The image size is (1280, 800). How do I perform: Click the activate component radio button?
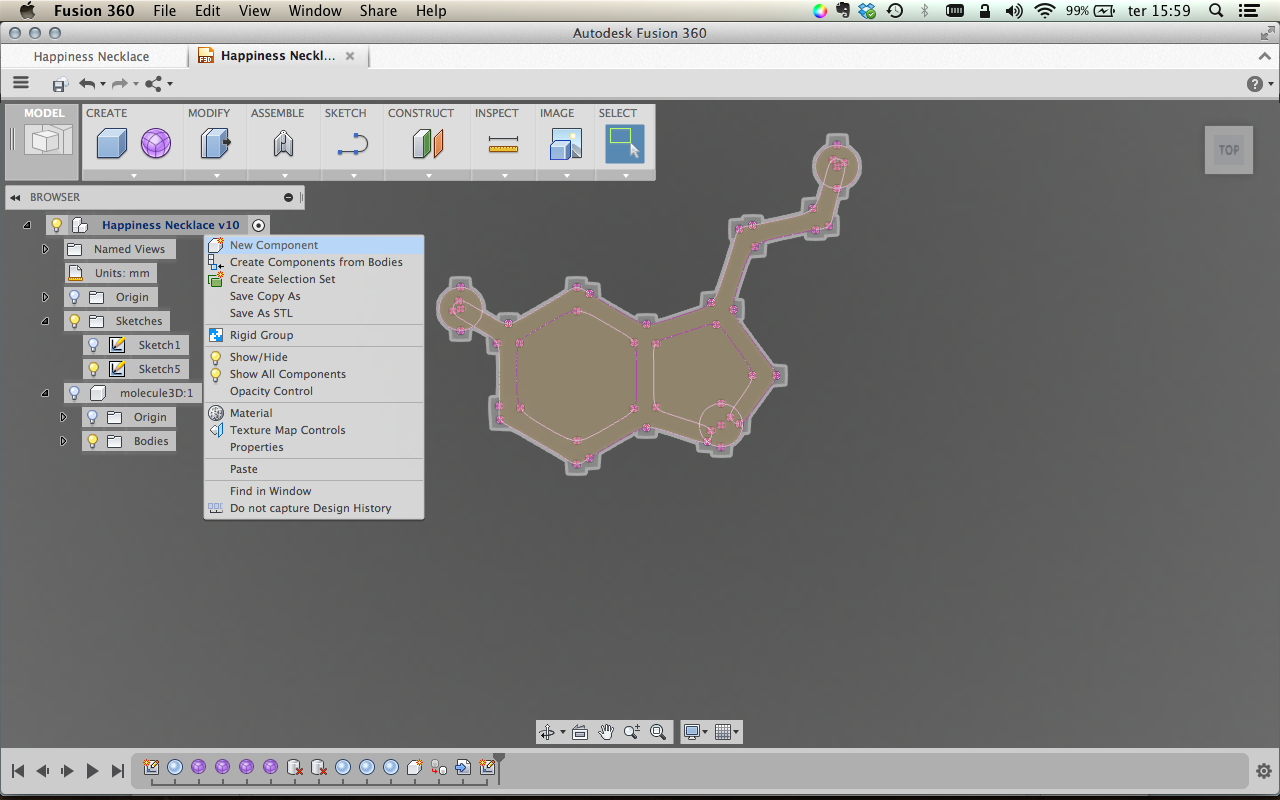(x=258, y=225)
